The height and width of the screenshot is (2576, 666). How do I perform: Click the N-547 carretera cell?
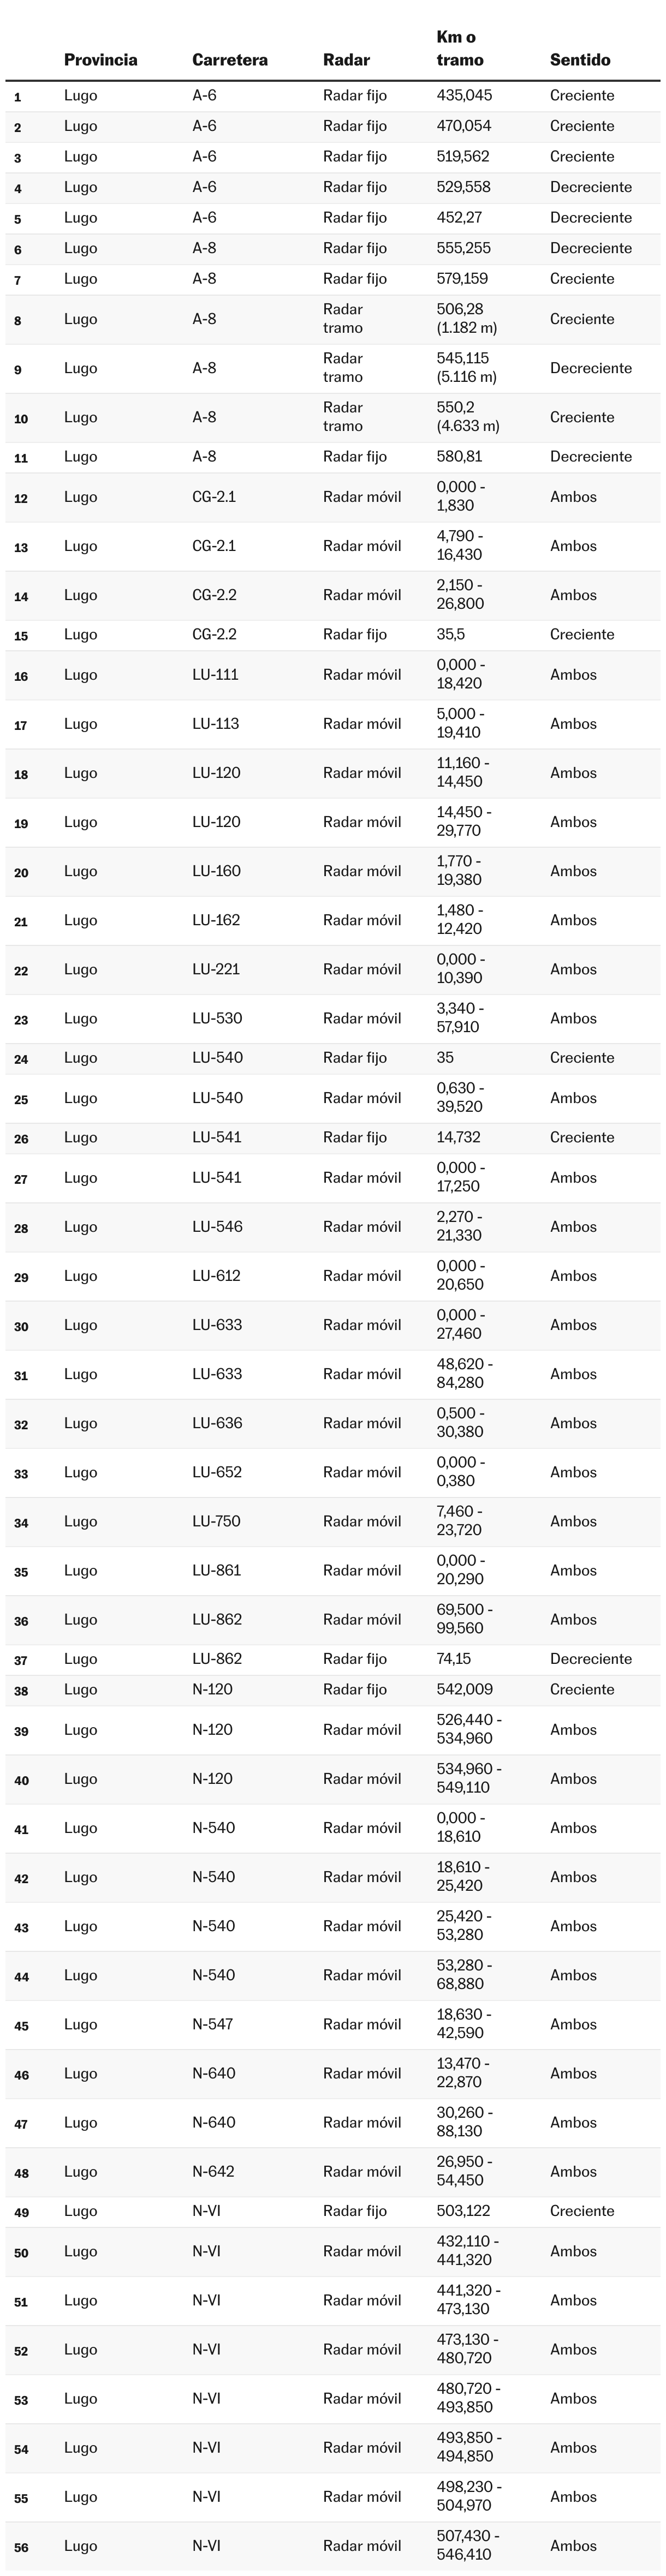[212, 2024]
